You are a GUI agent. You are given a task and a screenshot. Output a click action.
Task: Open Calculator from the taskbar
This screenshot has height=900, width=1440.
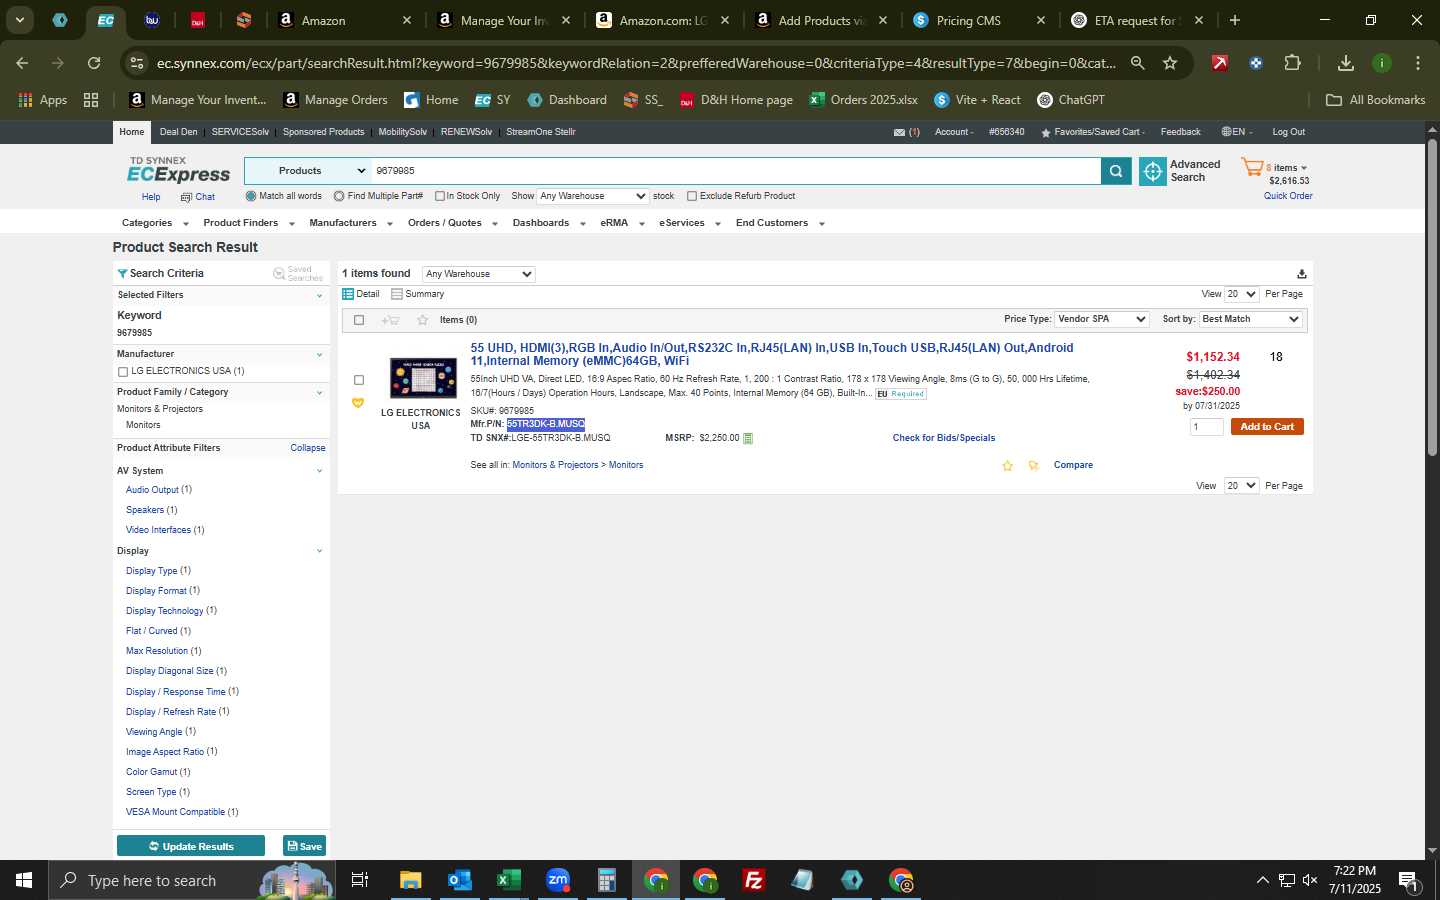606,880
